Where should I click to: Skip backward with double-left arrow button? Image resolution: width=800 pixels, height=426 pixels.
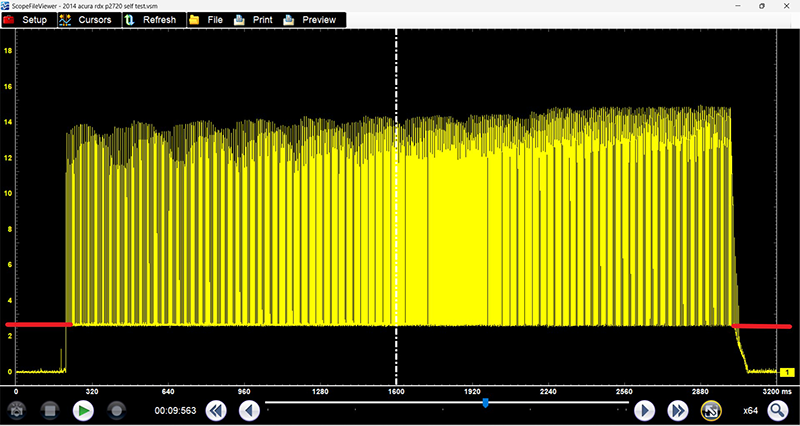click(216, 410)
